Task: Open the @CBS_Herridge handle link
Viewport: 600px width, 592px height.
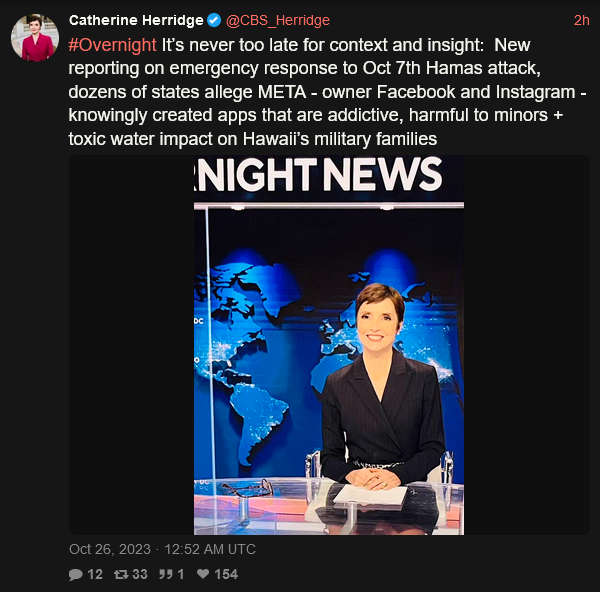Action: 277,20
